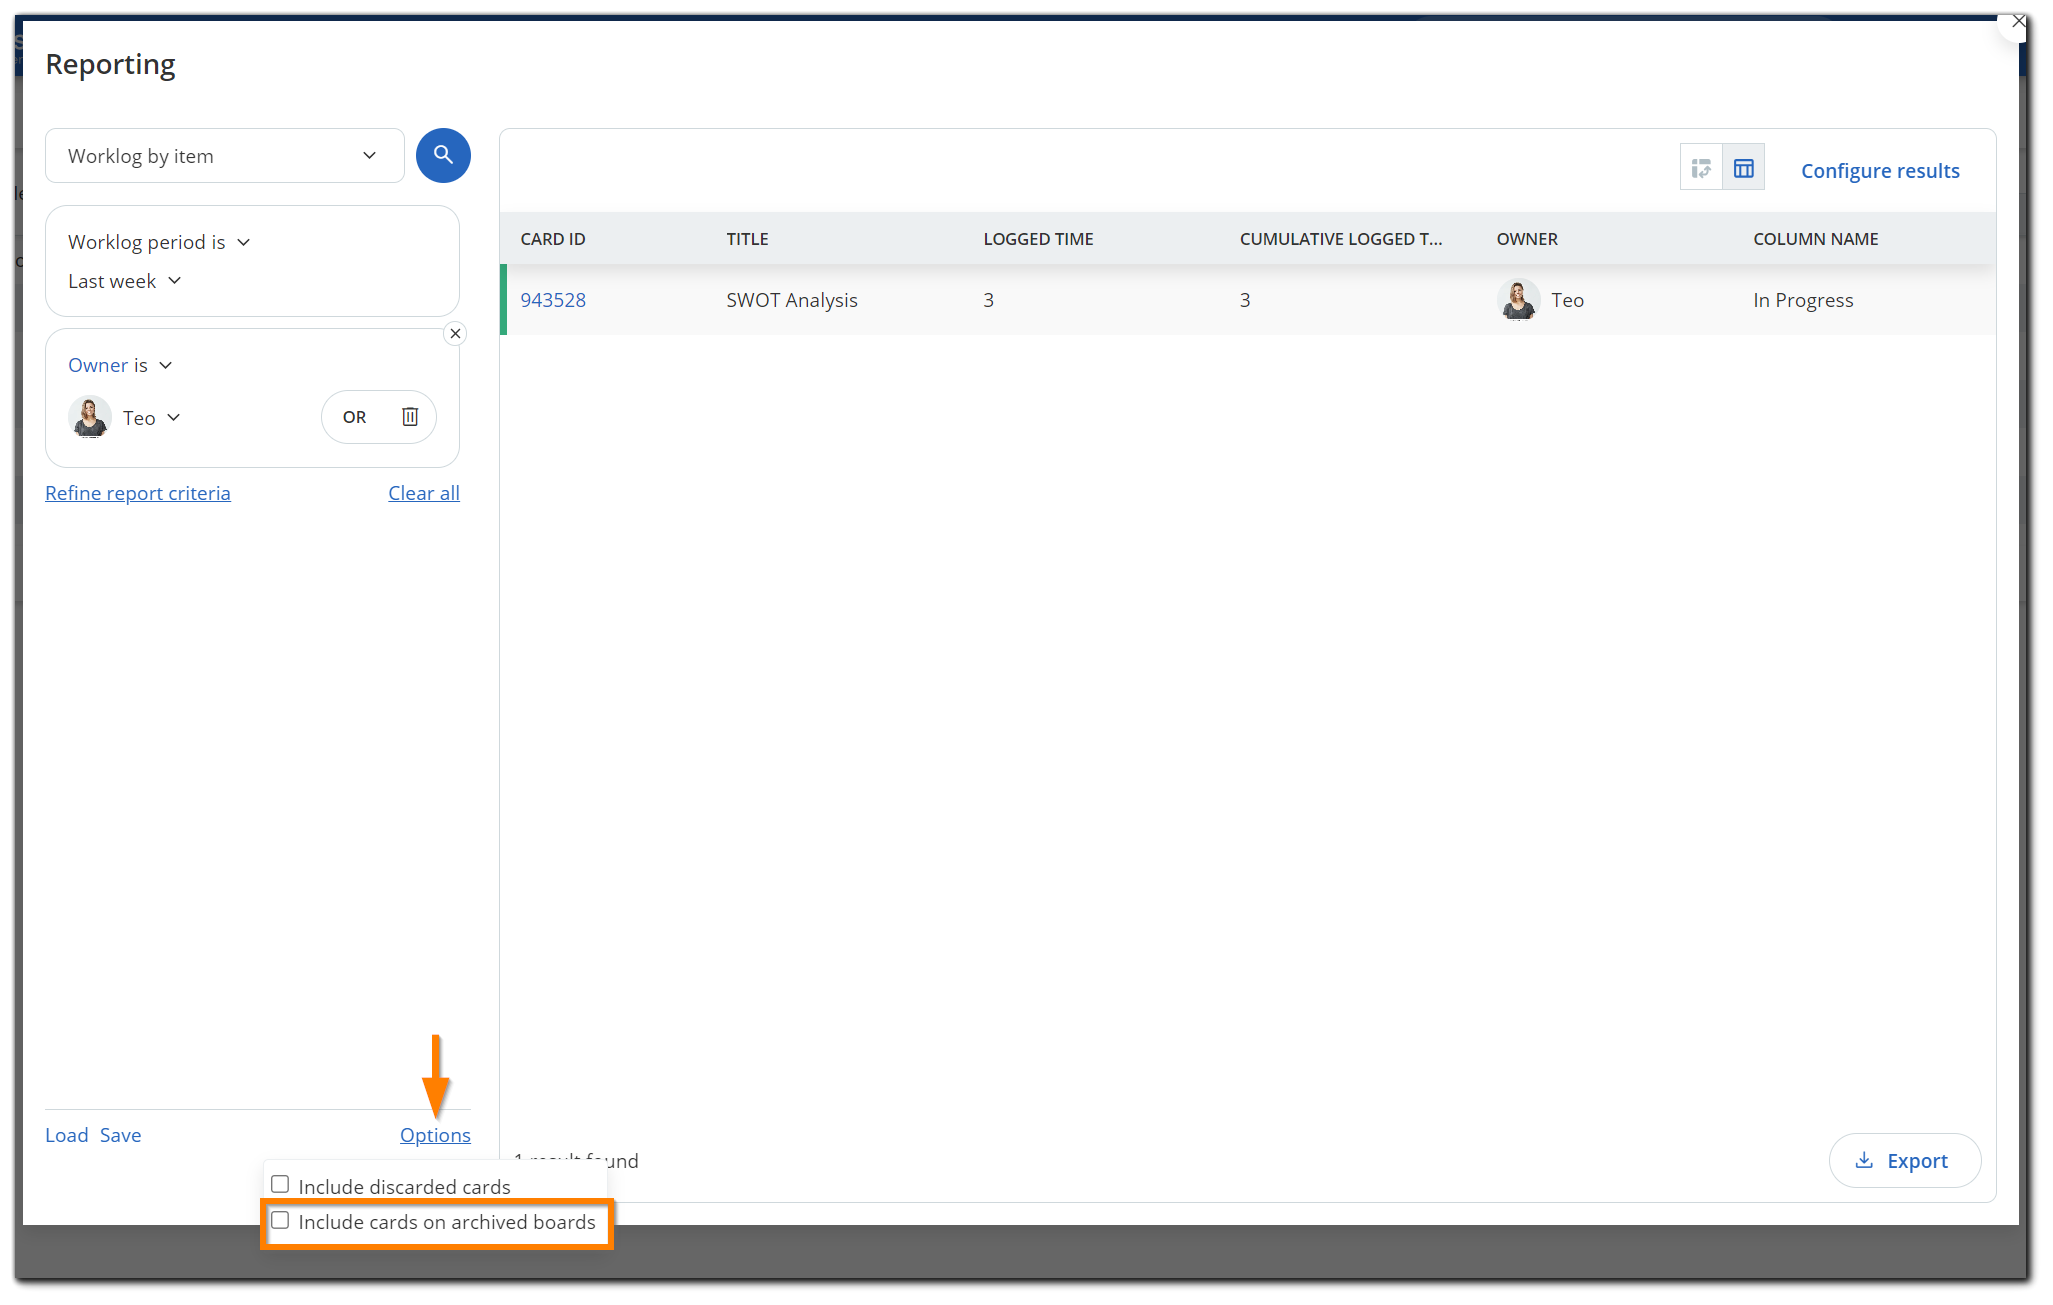Sort by CARD ID column header
Viewport: 2053px width, 1305px height.
(553, 239)
